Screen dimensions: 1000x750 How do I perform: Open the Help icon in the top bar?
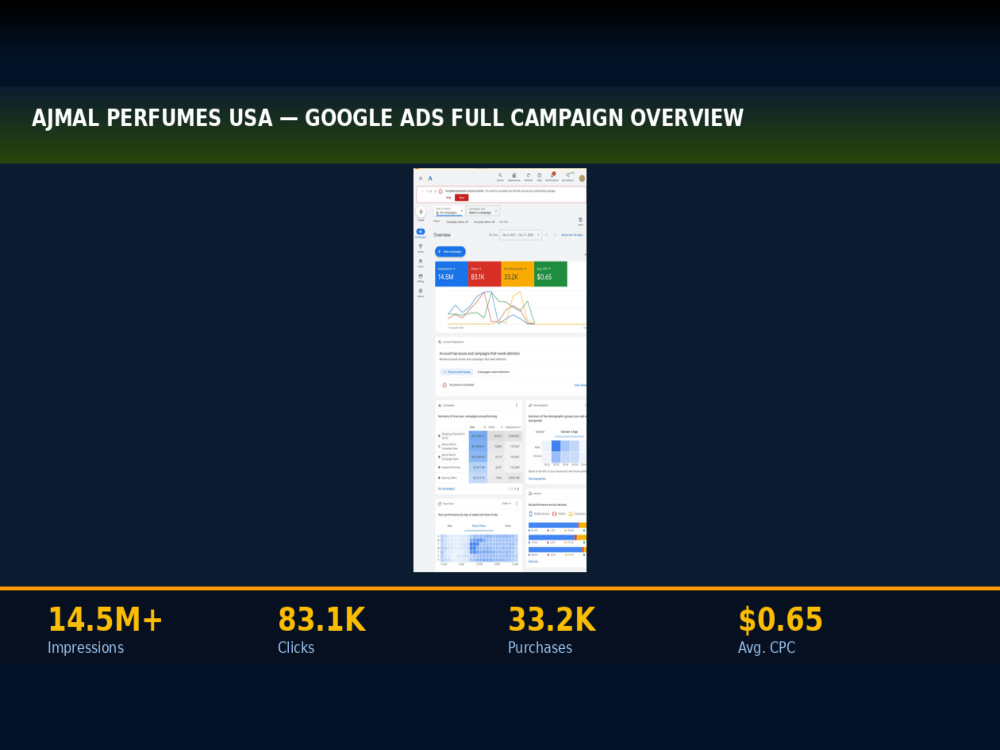tap(539, 177)
